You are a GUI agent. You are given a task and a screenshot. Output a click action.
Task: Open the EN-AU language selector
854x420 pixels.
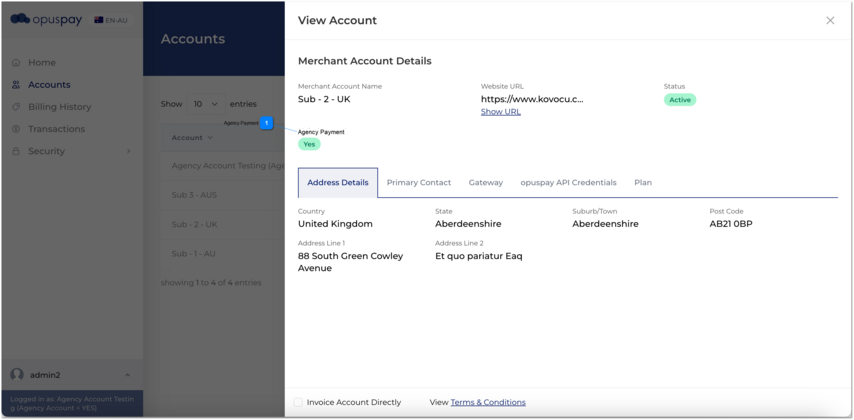tap(111, 20)
